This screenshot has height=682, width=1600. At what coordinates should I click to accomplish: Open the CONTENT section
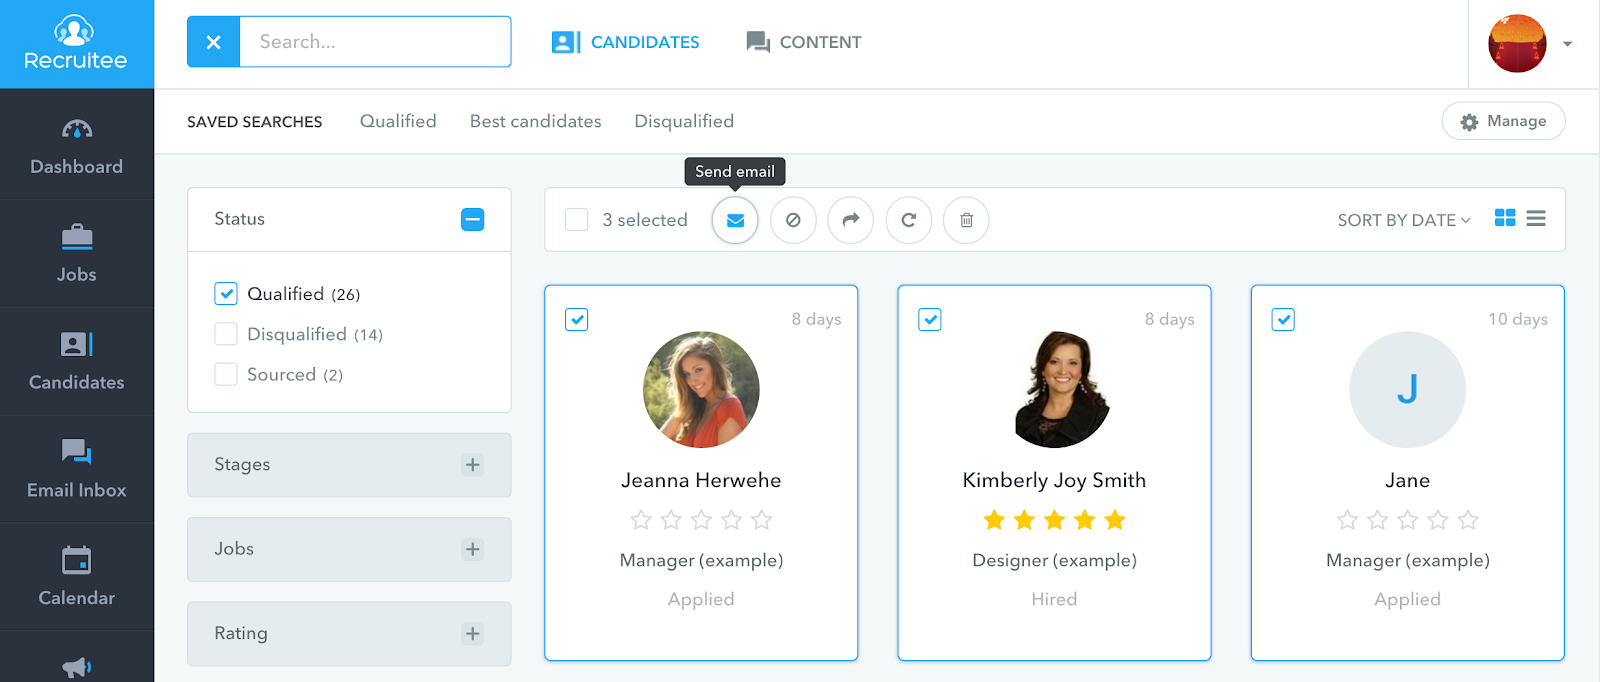[802, 42]
